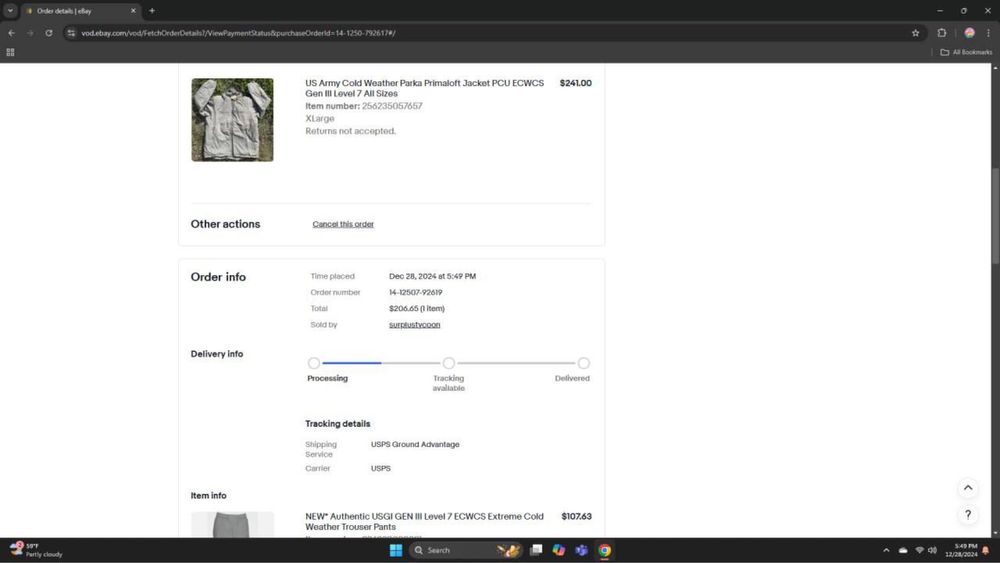Viewport: 1000px width, 563px height.
Task: Open the Chrome profile avatar
Action: click(x=969, y=33)
